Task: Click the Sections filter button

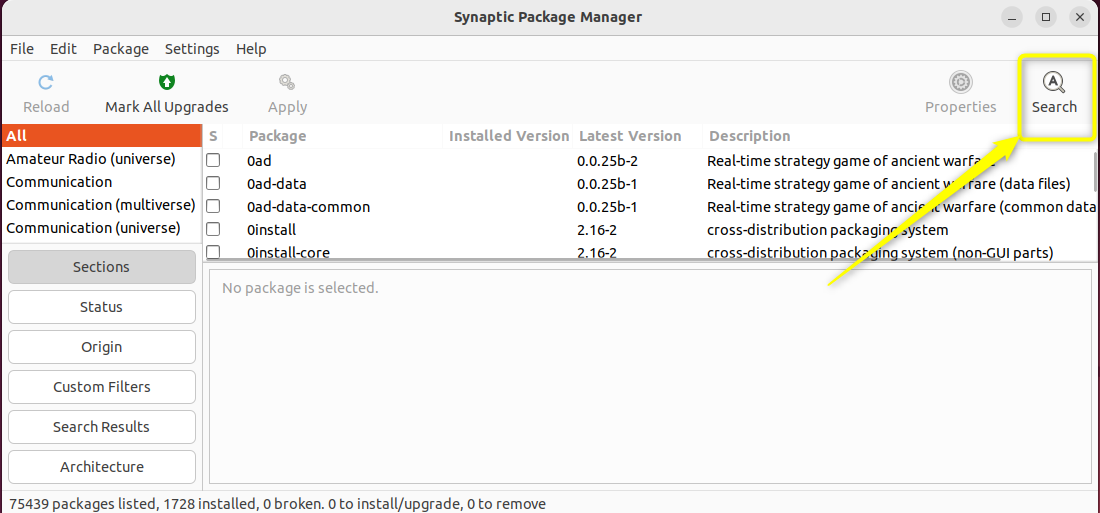Action: pos(102,267)
